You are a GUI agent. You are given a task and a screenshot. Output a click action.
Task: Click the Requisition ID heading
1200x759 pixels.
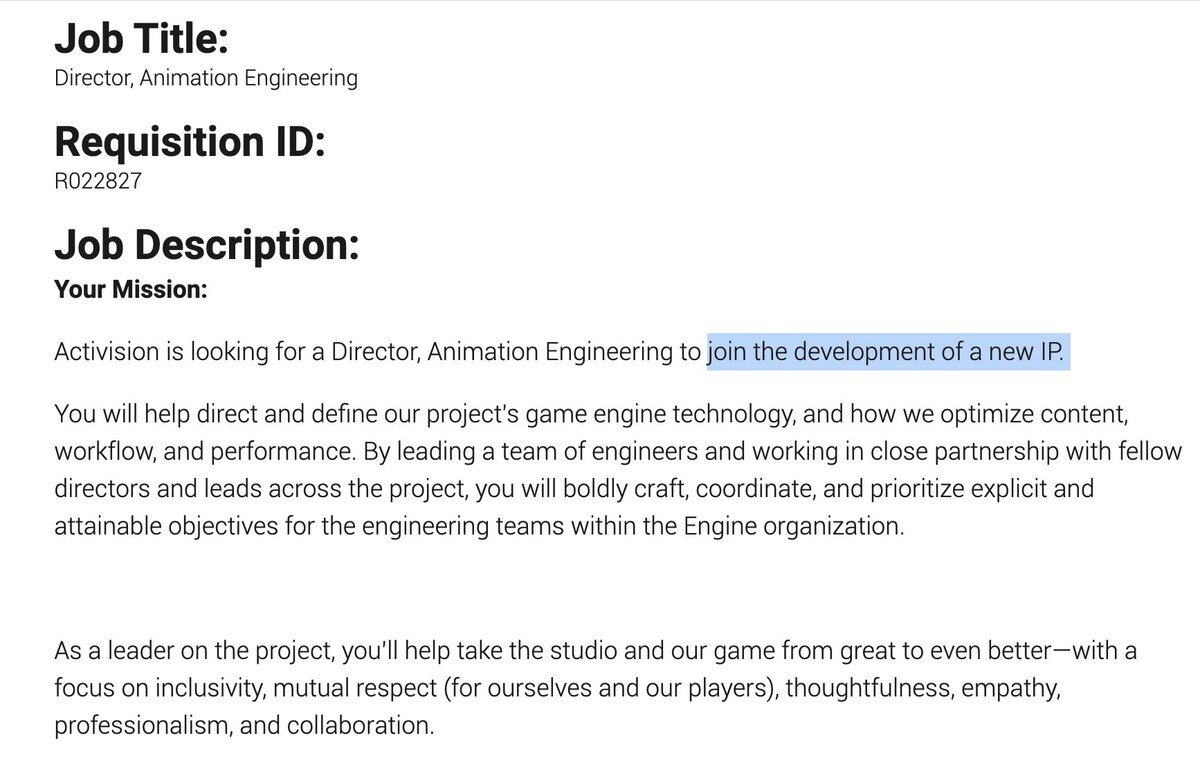[190, 142]
